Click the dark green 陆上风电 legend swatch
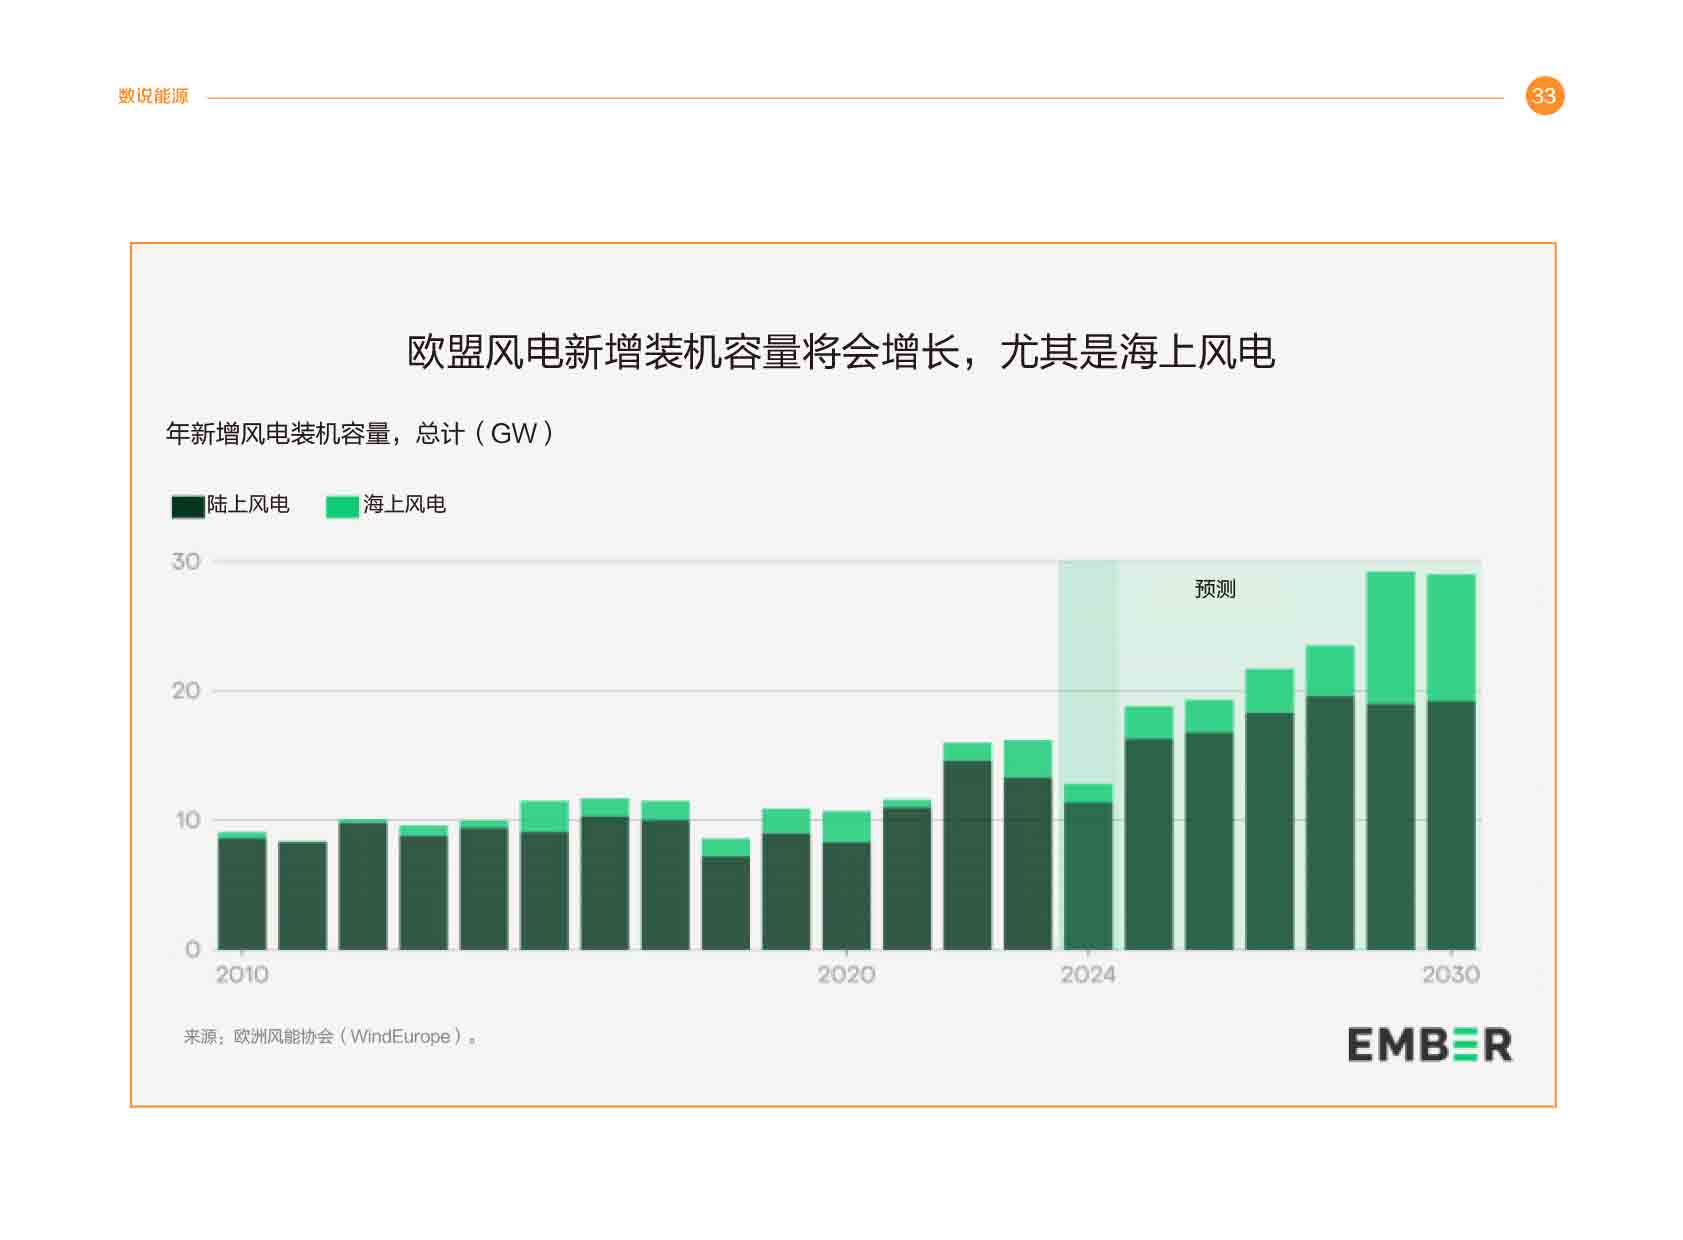1683x1240 pixels. coord(188,506)
